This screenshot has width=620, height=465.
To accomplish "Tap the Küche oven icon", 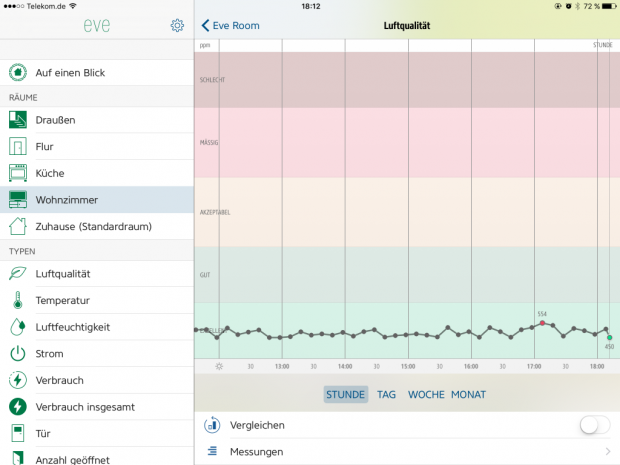I will pyautogui.click(x=18, y=173).
